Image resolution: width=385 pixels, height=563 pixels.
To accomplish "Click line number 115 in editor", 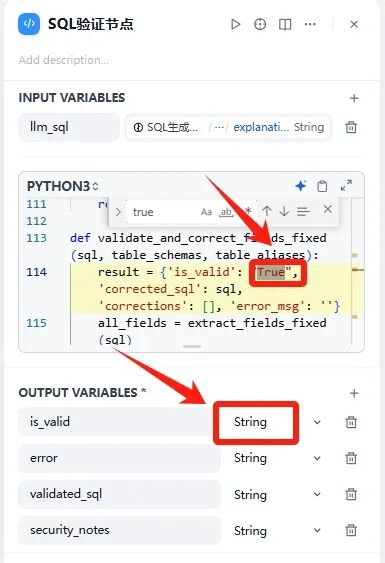I will [x=36, y=323].
